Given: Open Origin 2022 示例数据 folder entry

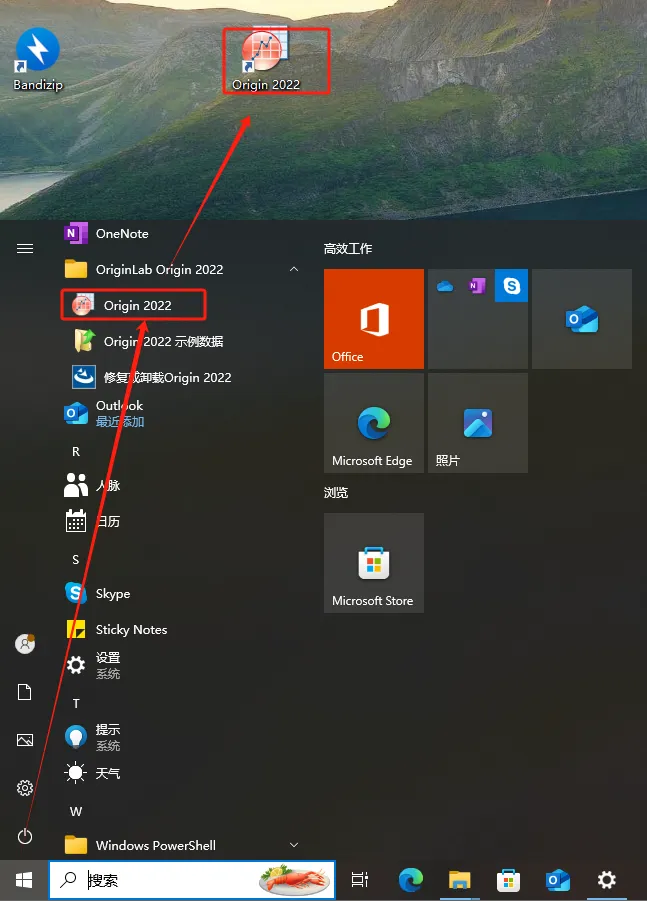Looking at the screenshot, I should click(148, 341).
